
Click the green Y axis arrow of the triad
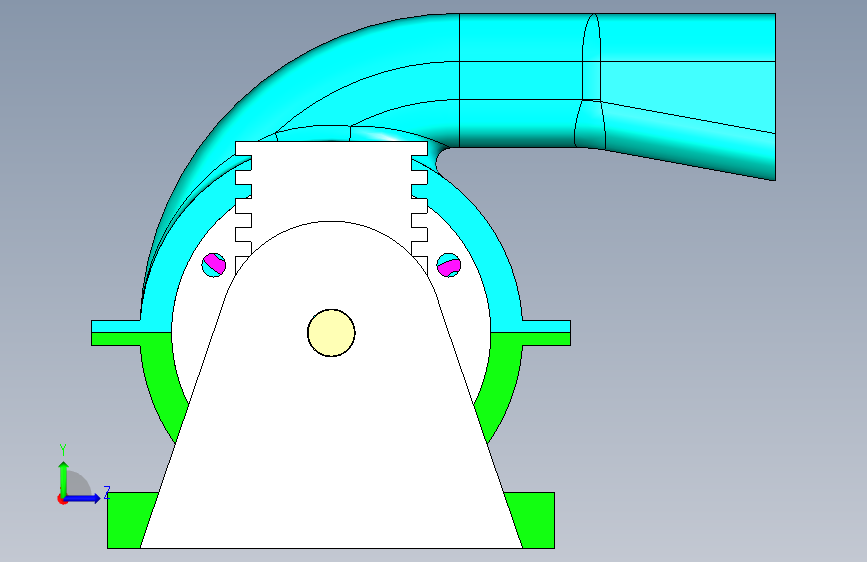tap(63, 479)
